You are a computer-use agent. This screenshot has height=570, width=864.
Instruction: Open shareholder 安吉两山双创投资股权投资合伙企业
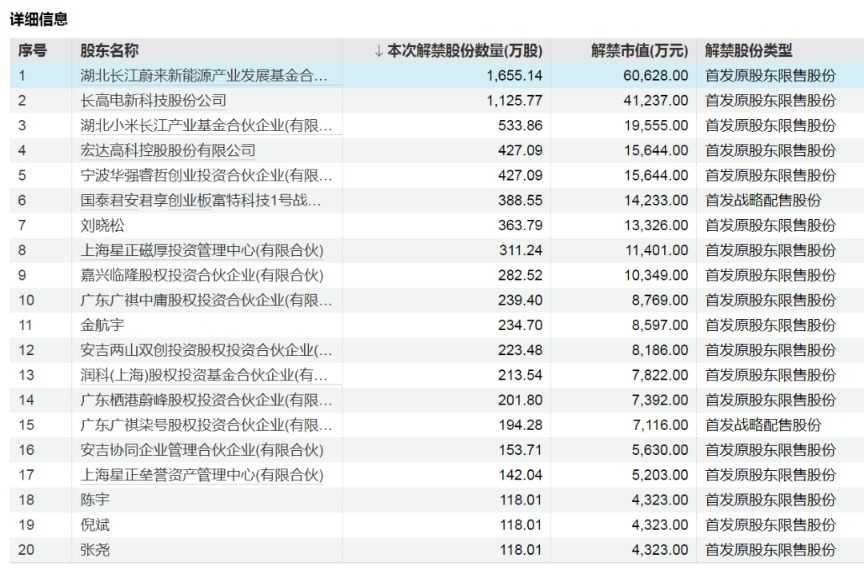tap(206, 350)
